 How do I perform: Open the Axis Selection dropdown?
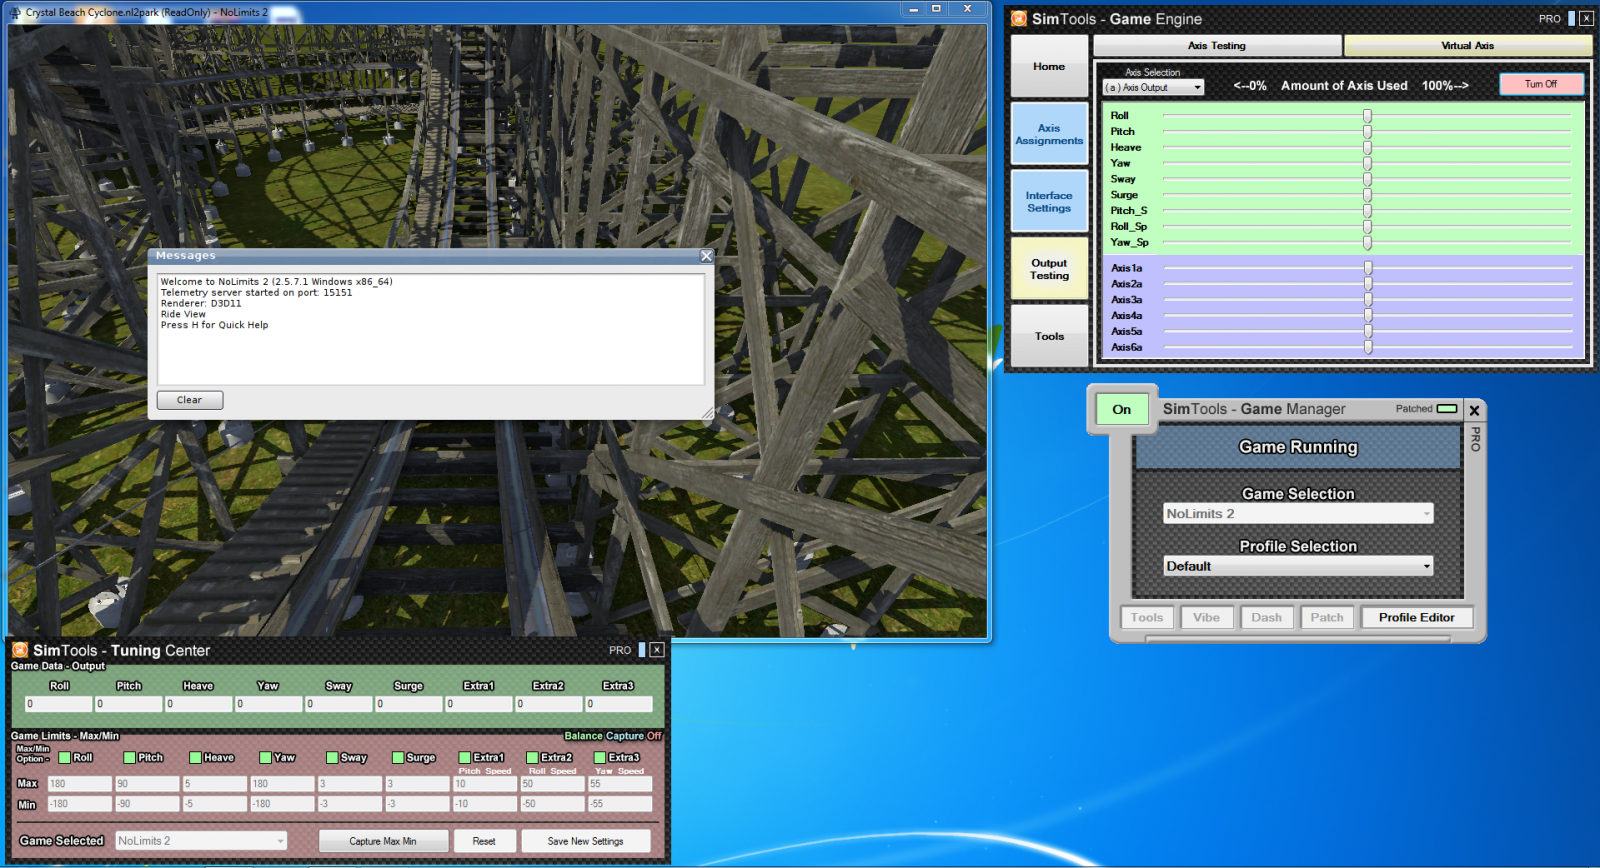point(1153,88)
